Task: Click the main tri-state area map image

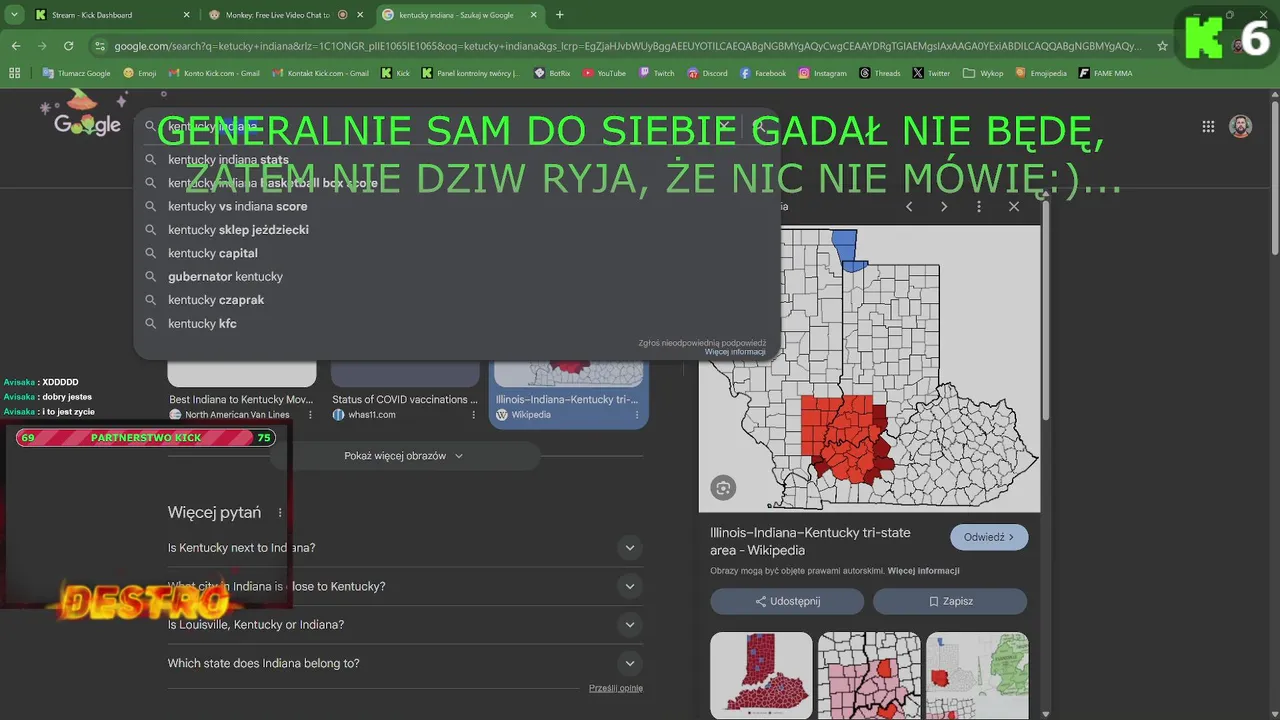Action: pos(869,368)
